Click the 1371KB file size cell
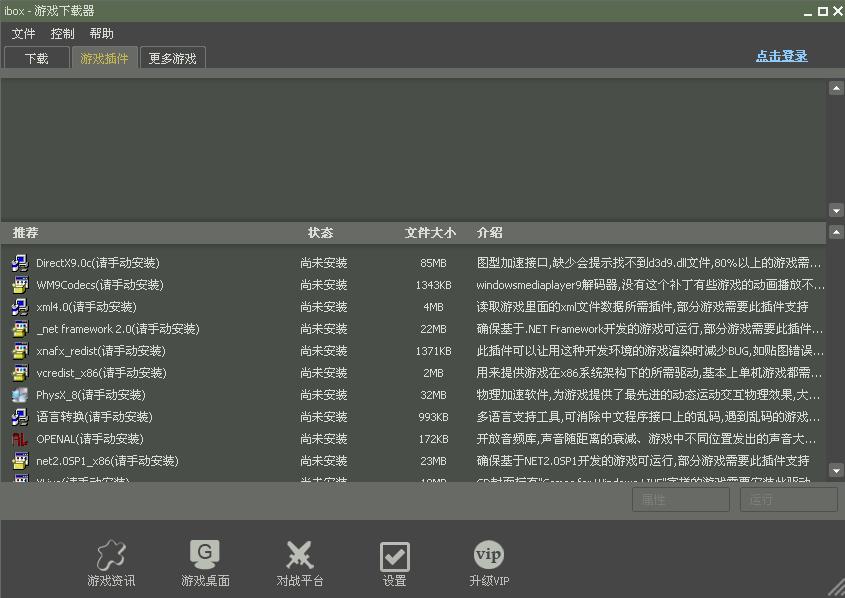 pyautogui.click(x=433, y=351)
